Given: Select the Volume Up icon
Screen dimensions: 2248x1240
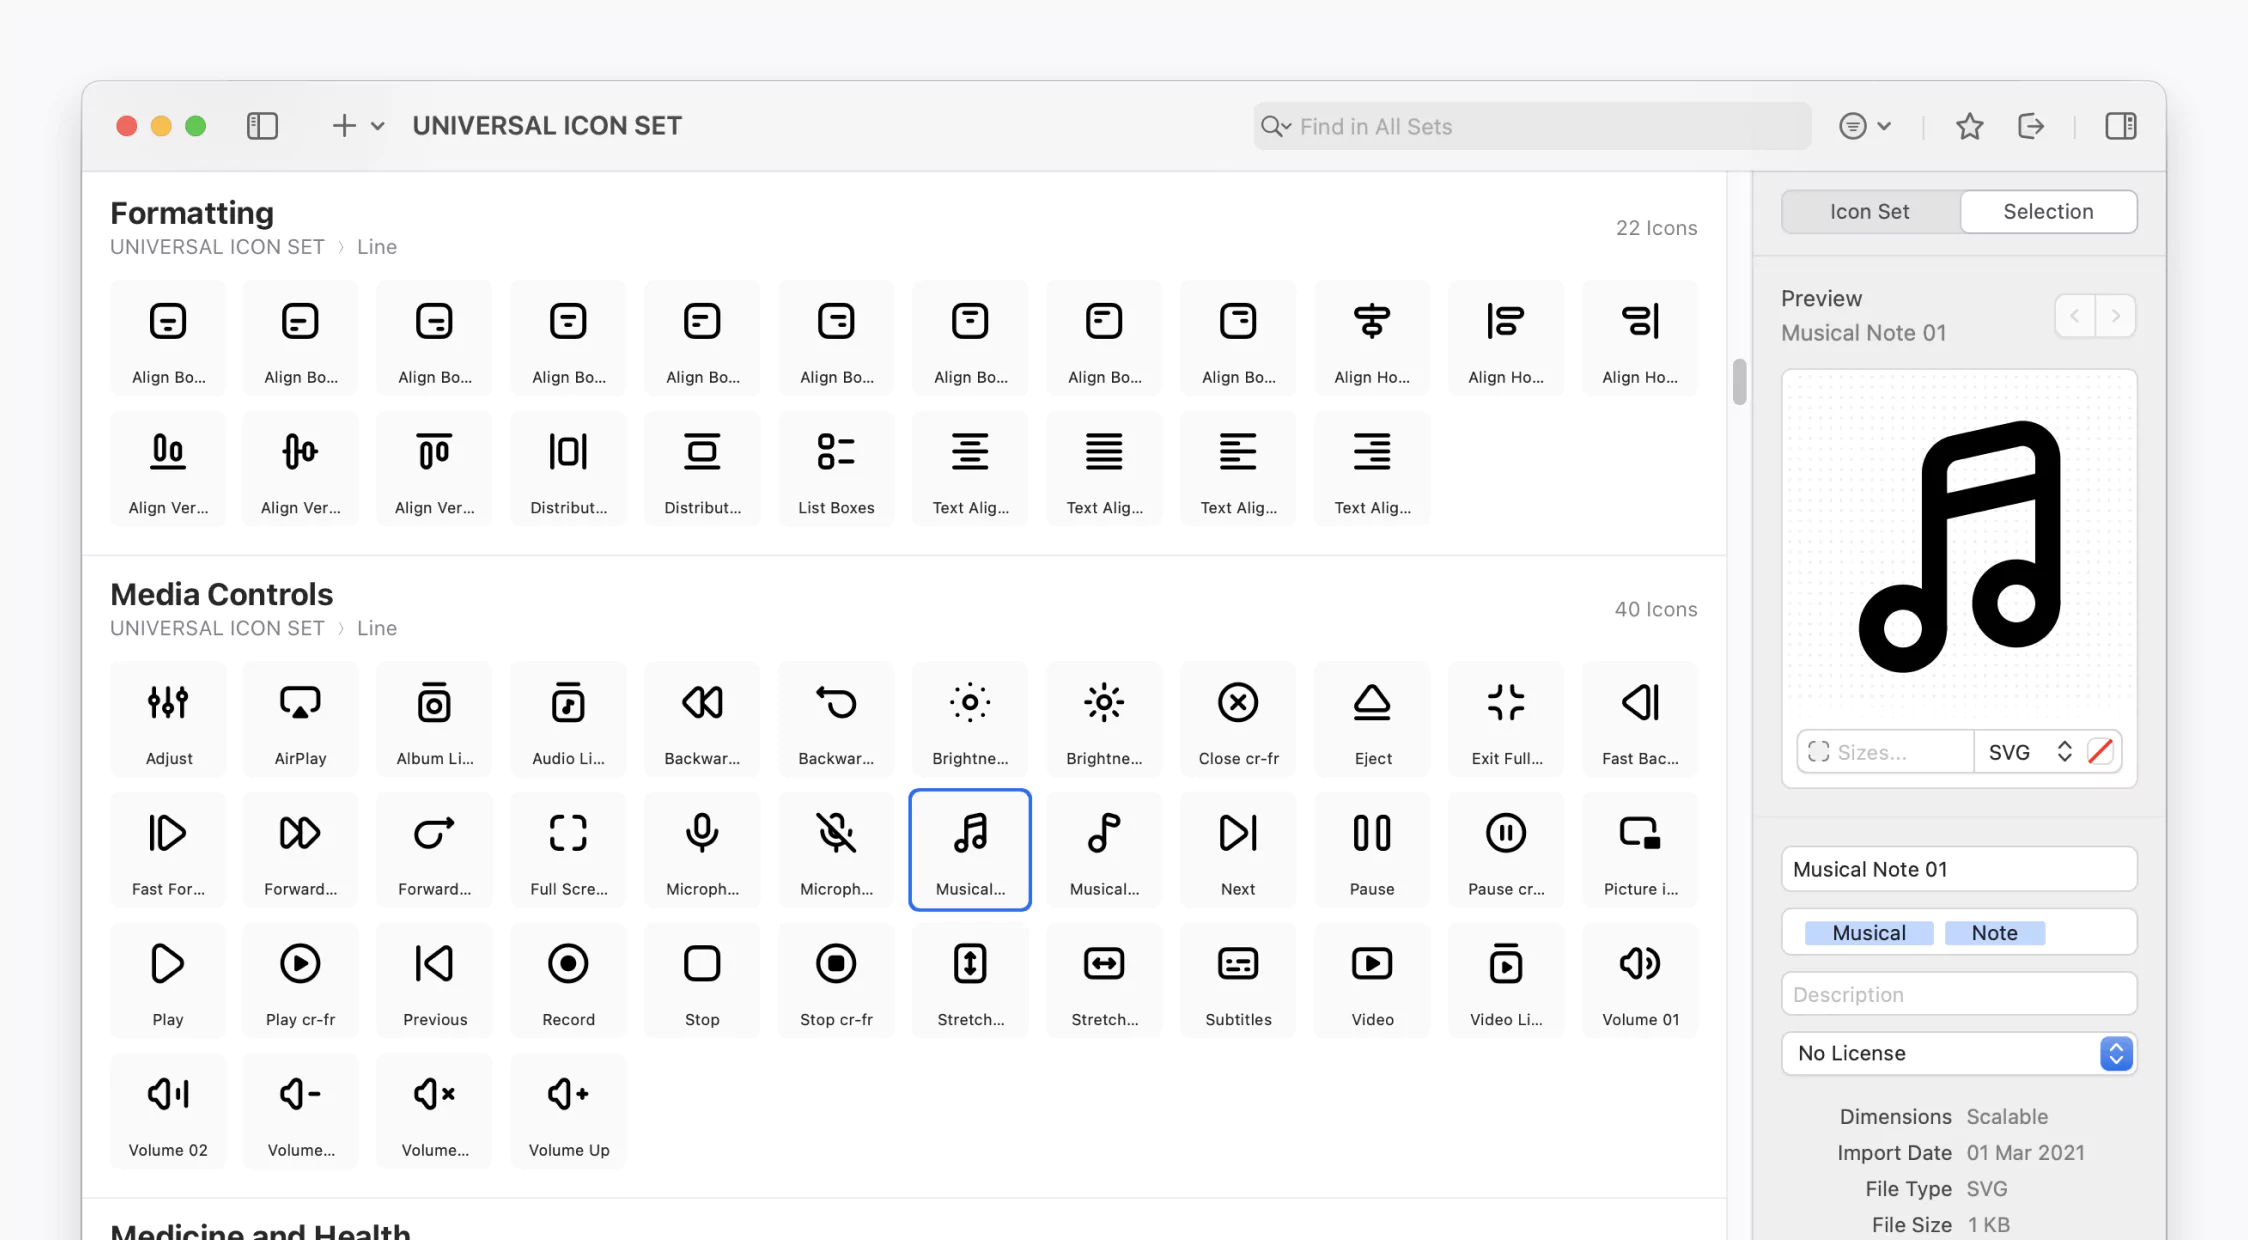Looking at the screenshot, I should coord(568,1111).
